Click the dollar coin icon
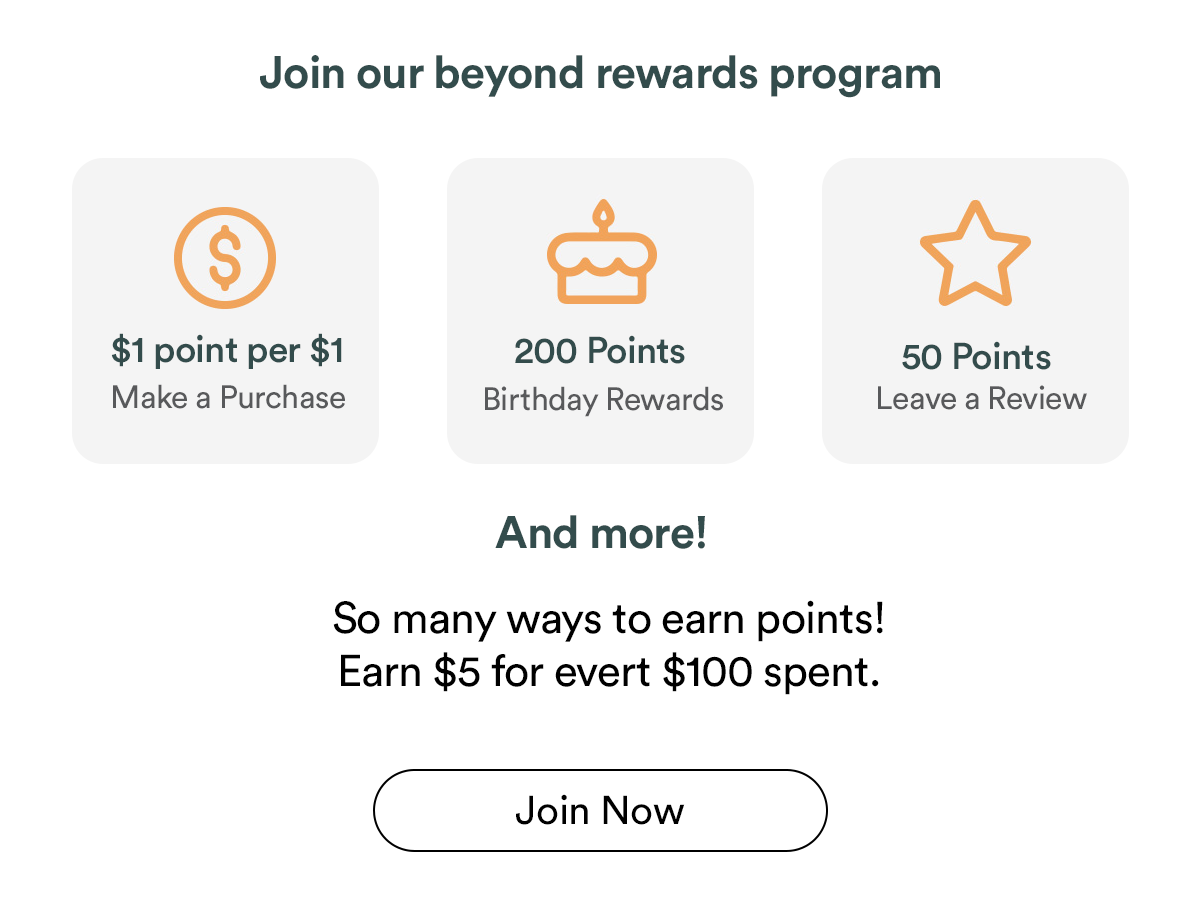Viewport: 1200px width, 904px height. click(x=225, y=256)
